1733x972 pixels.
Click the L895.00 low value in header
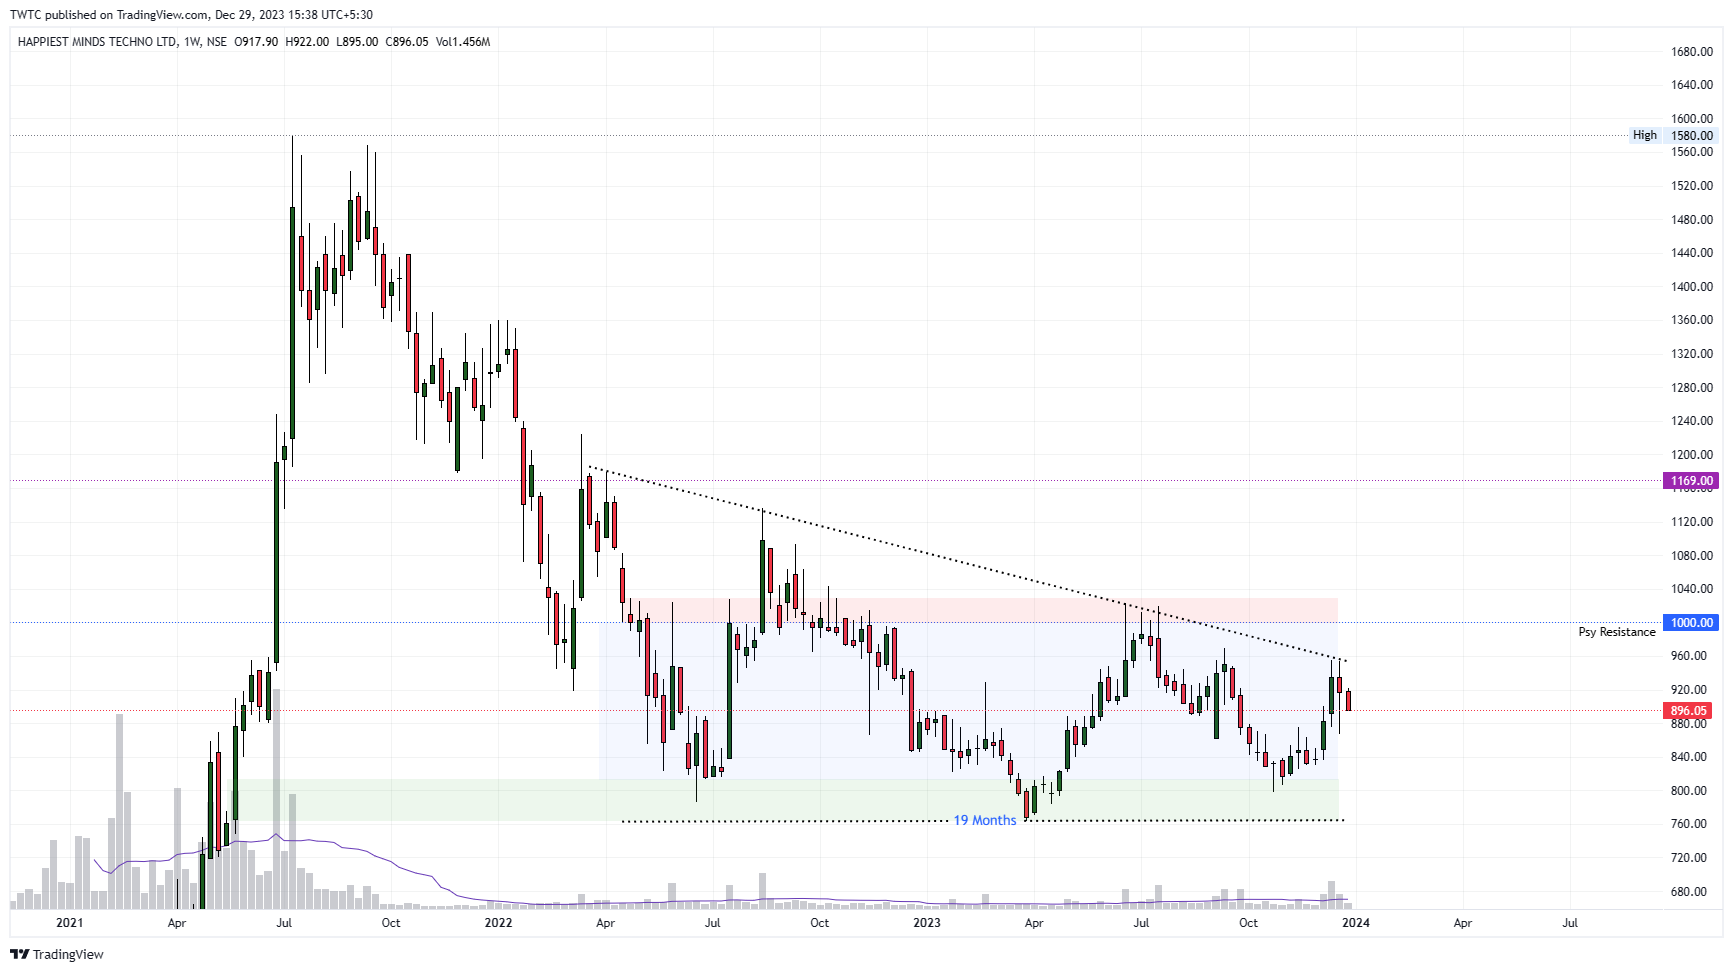click(357, 42)
